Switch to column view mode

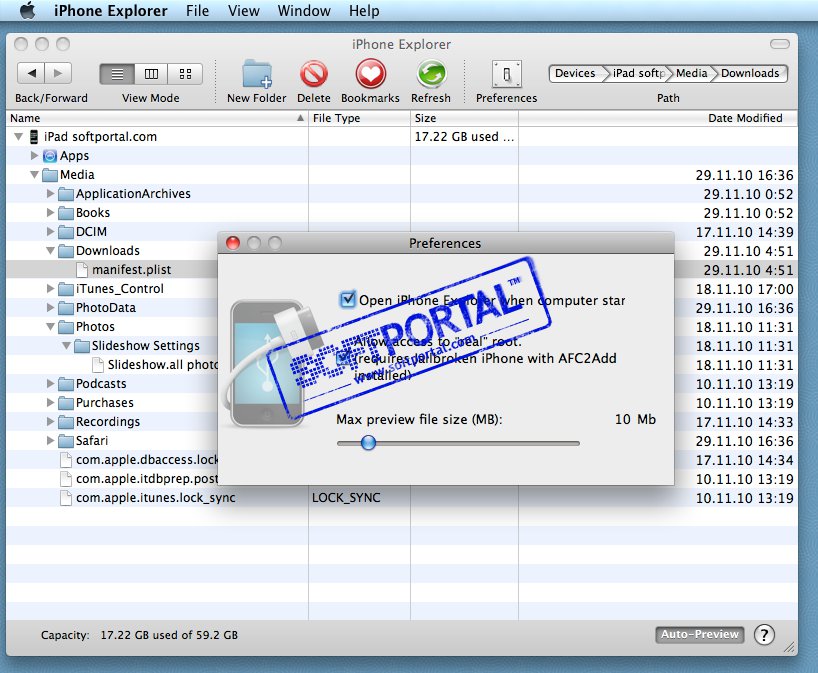151,74
